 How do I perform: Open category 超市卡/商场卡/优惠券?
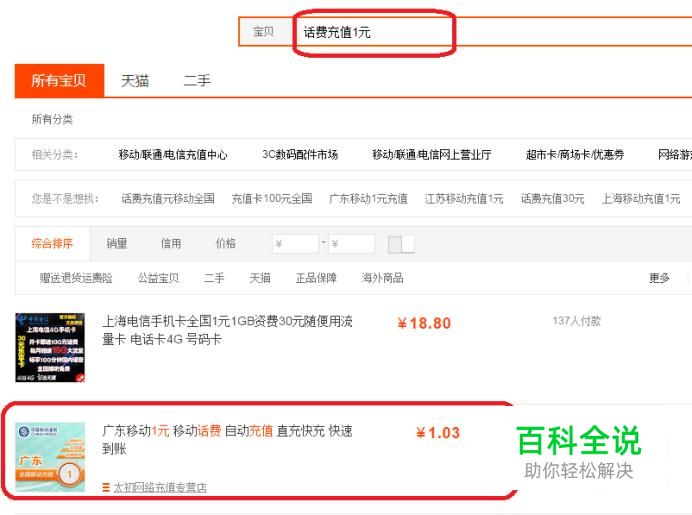(575, 154)
